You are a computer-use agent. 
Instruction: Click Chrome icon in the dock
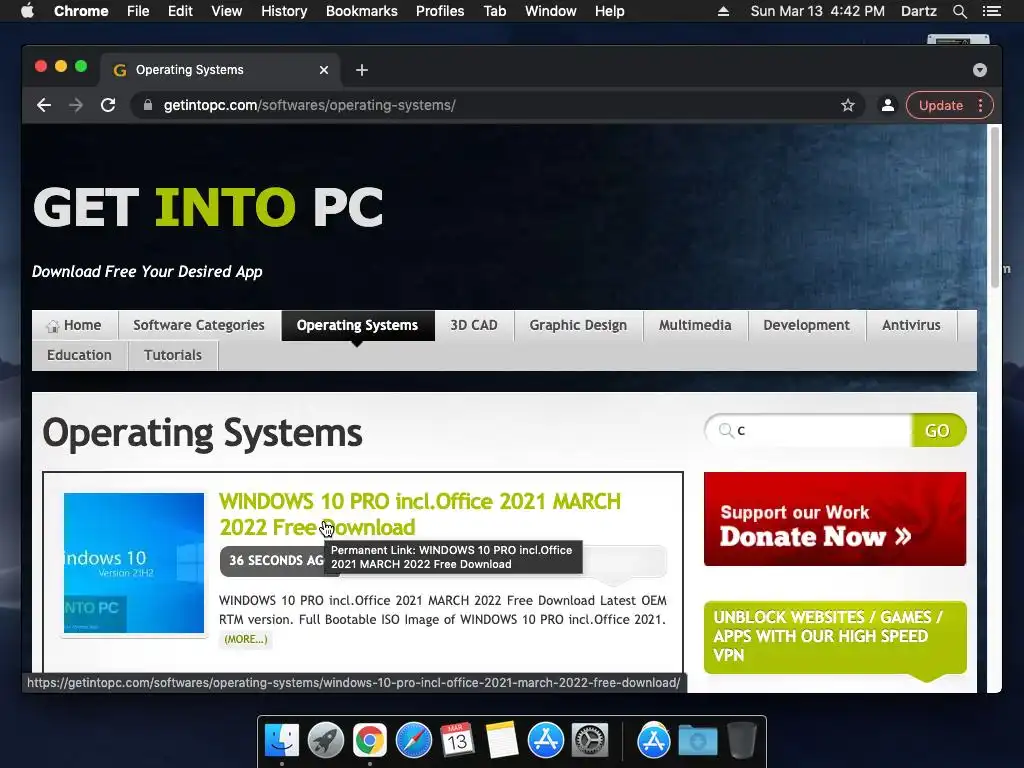[x=370, y=741]
